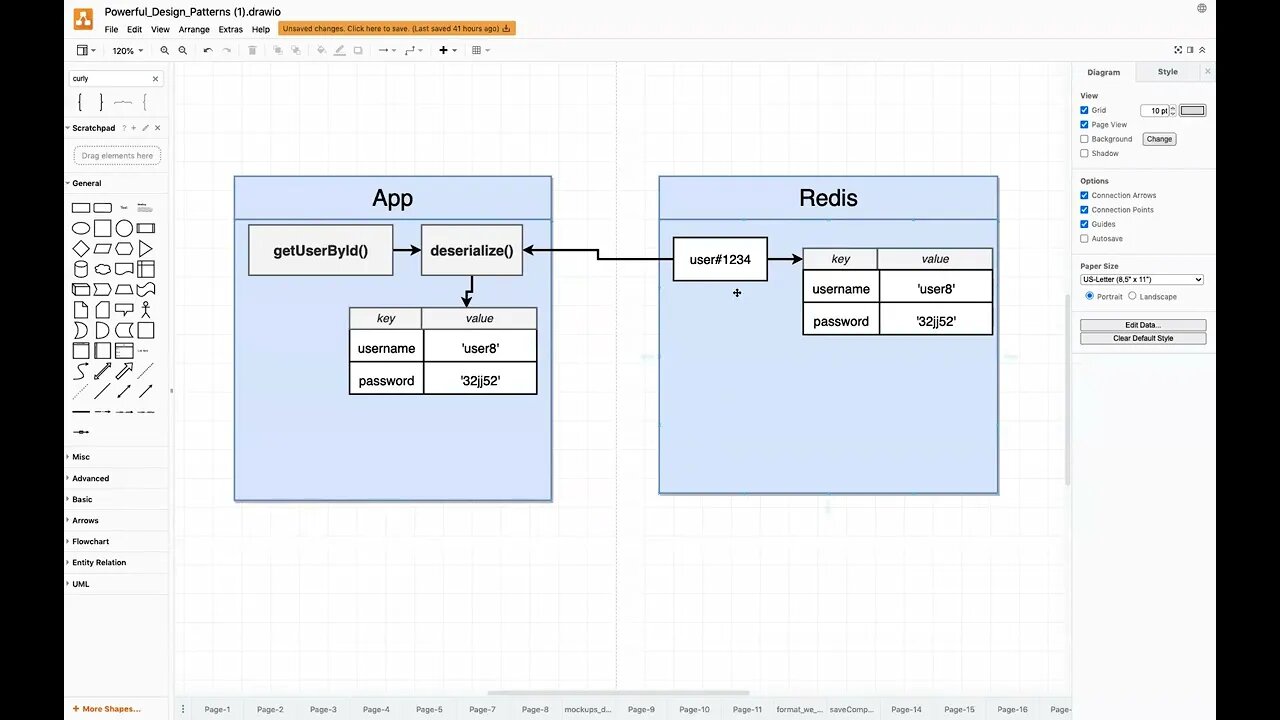The width and height of the screenshot is (1280, 720).
Task: Click the Scratchpad help question icon
Action: [x=124, y=128]
